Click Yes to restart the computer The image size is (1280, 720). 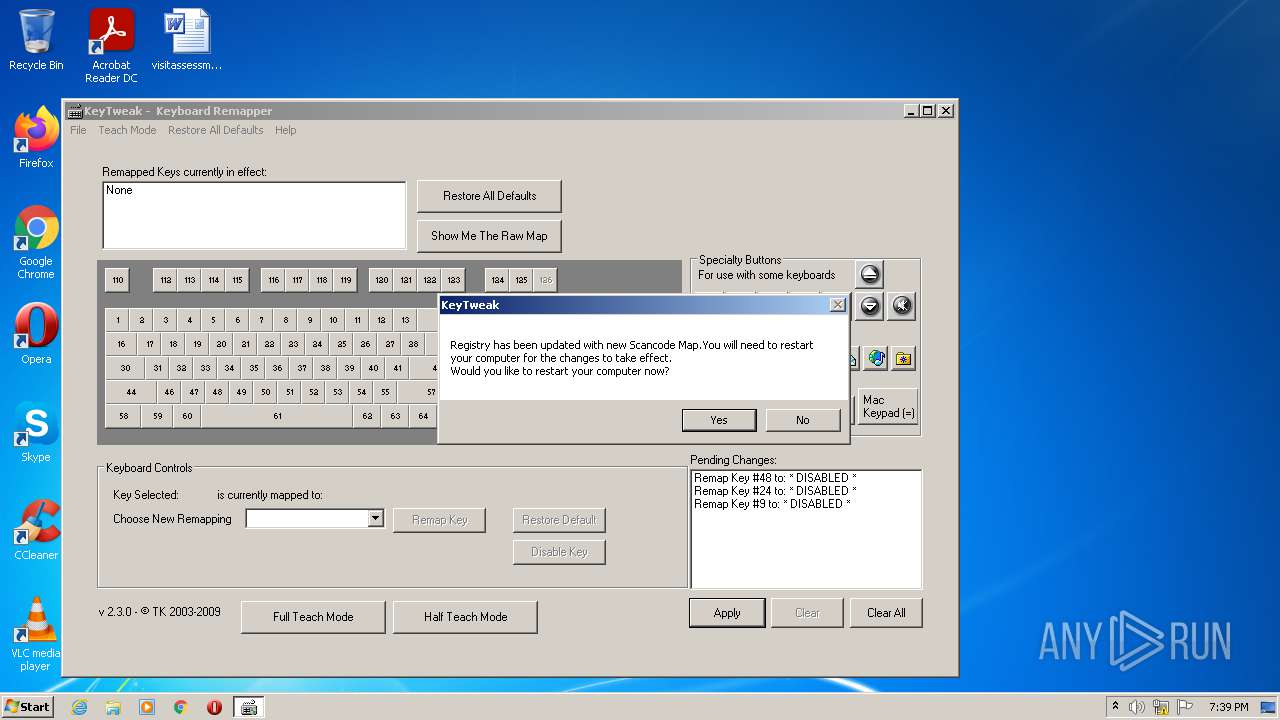click(719, 420)
